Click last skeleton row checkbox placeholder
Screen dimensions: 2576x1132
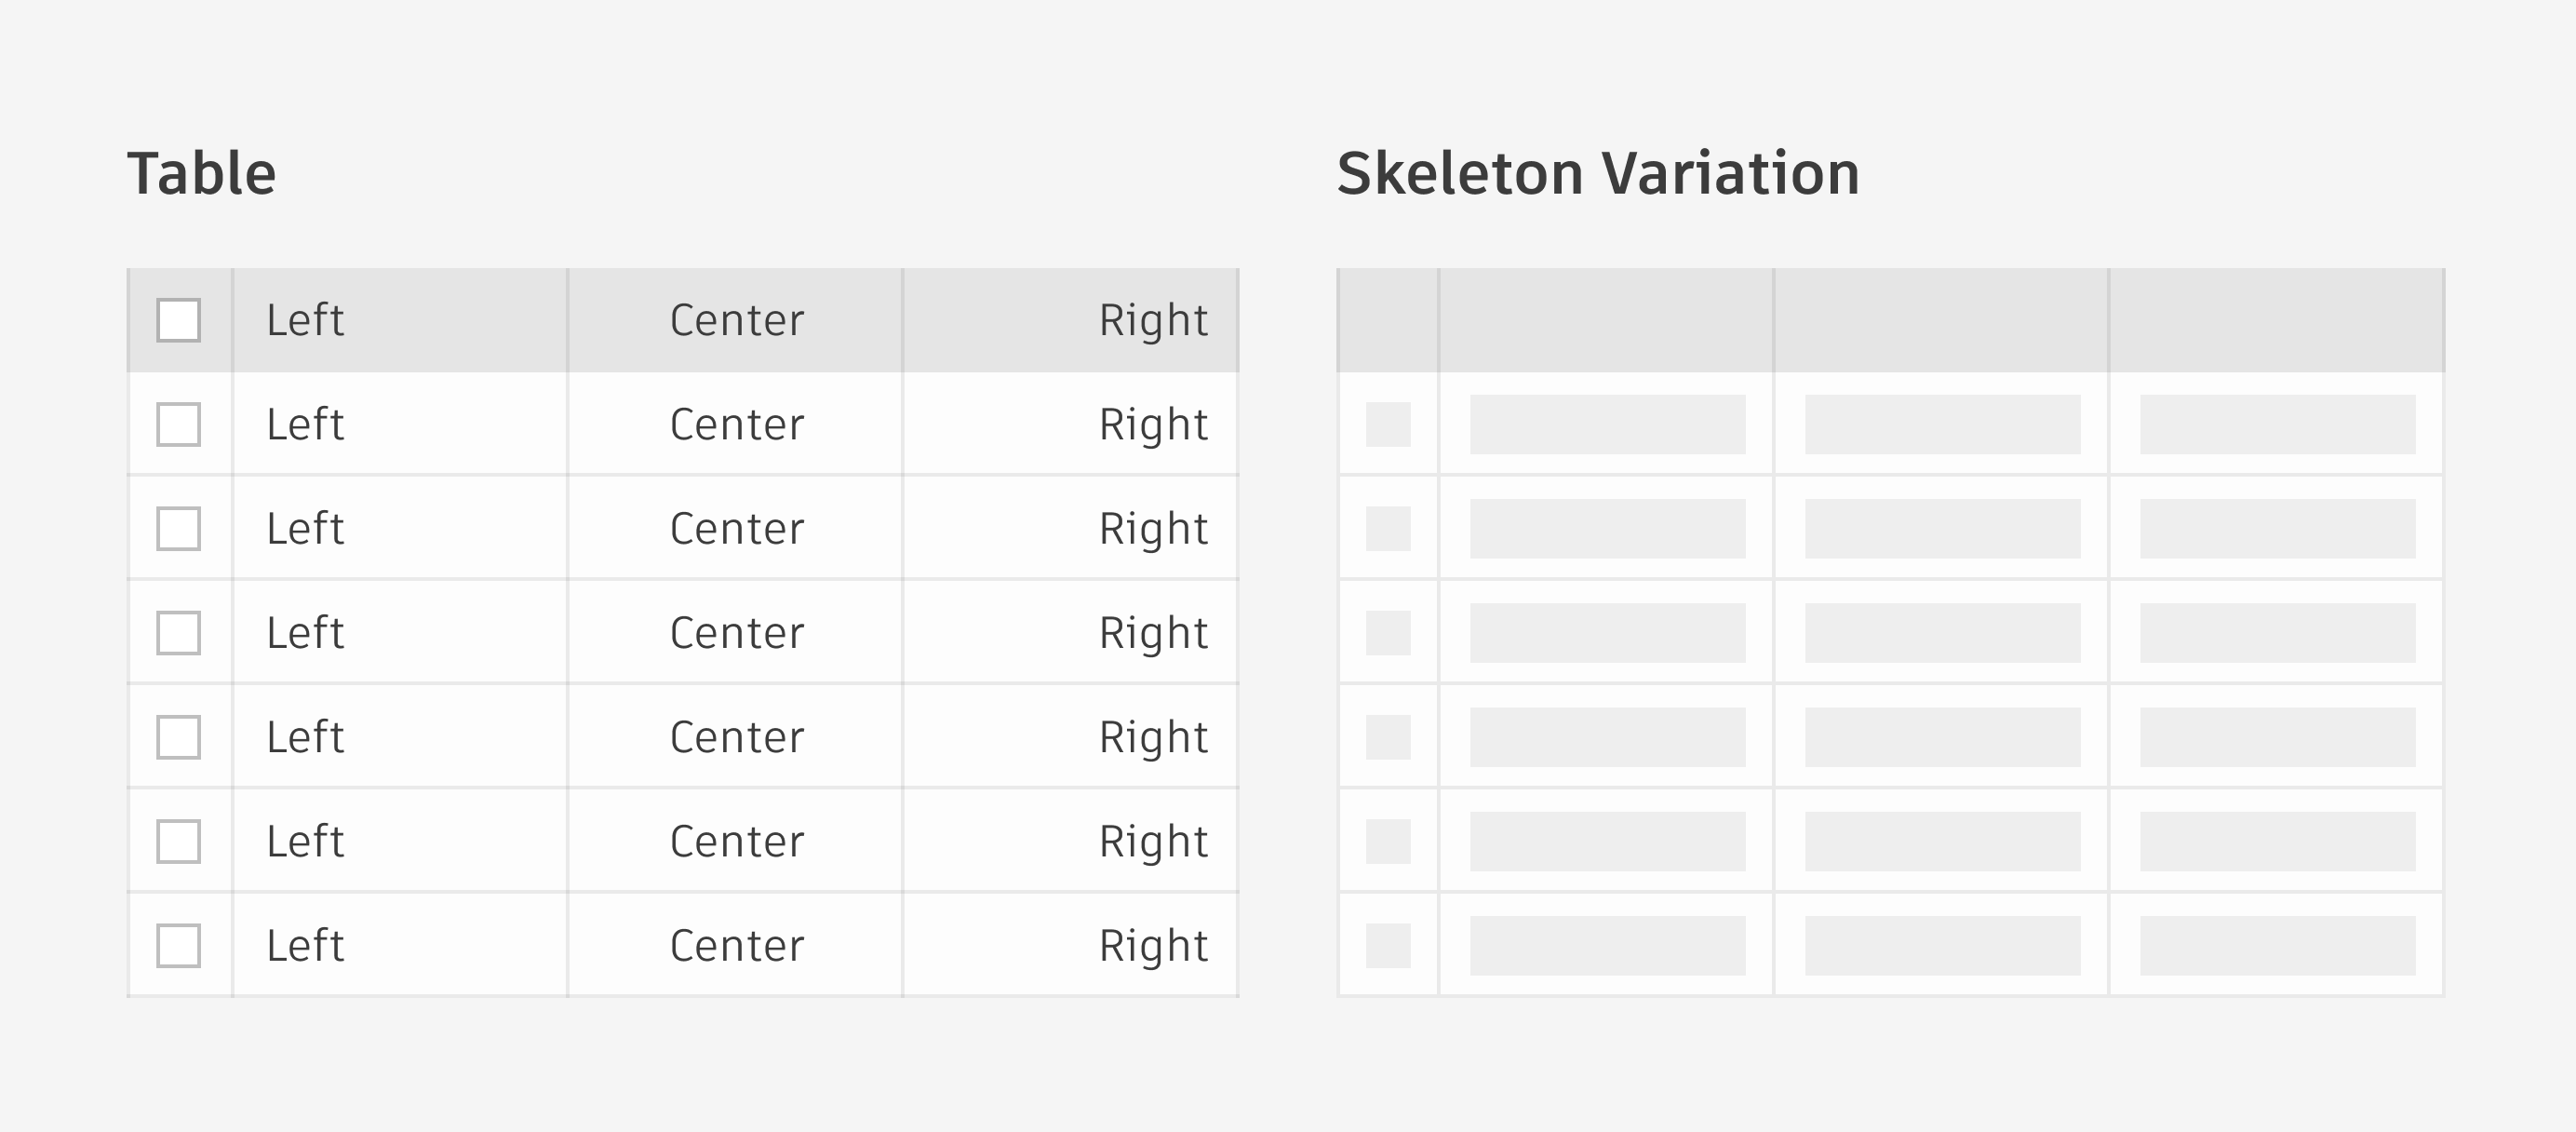(x=1388, y=945)
